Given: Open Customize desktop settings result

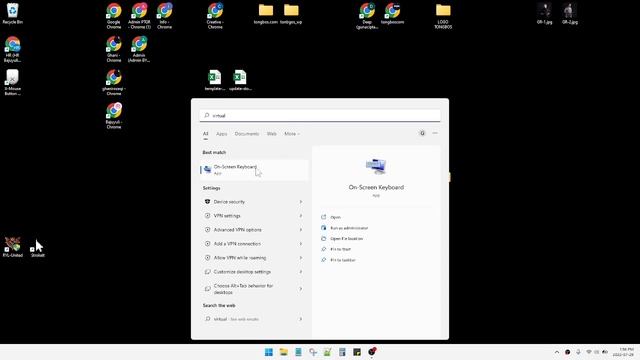Looking at the screenshot, I should click(242, 272).
